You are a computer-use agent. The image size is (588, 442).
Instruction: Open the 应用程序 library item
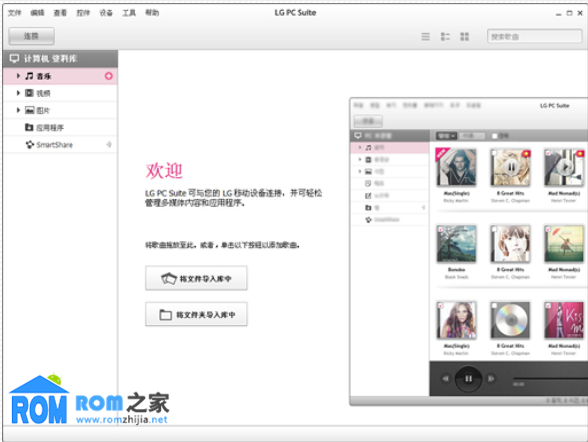[60, 127]
